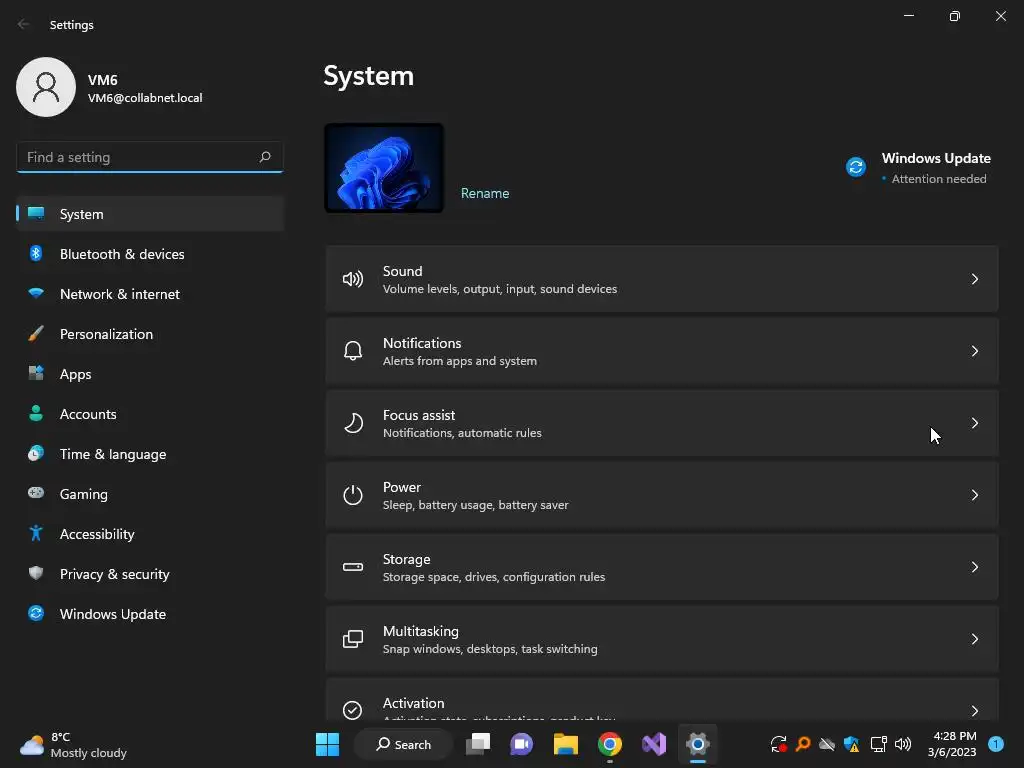Launch Google Chrome from the taskbar
Image resolution: width=1024 pixels, height=768 pixels.
(609, 744)
